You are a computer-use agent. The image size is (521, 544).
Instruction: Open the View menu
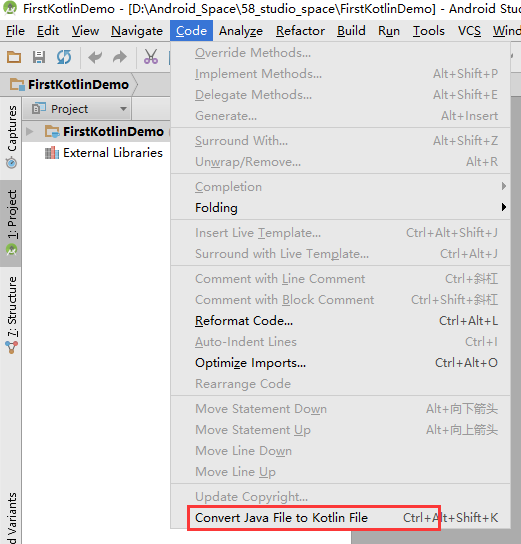coord(85,31)
